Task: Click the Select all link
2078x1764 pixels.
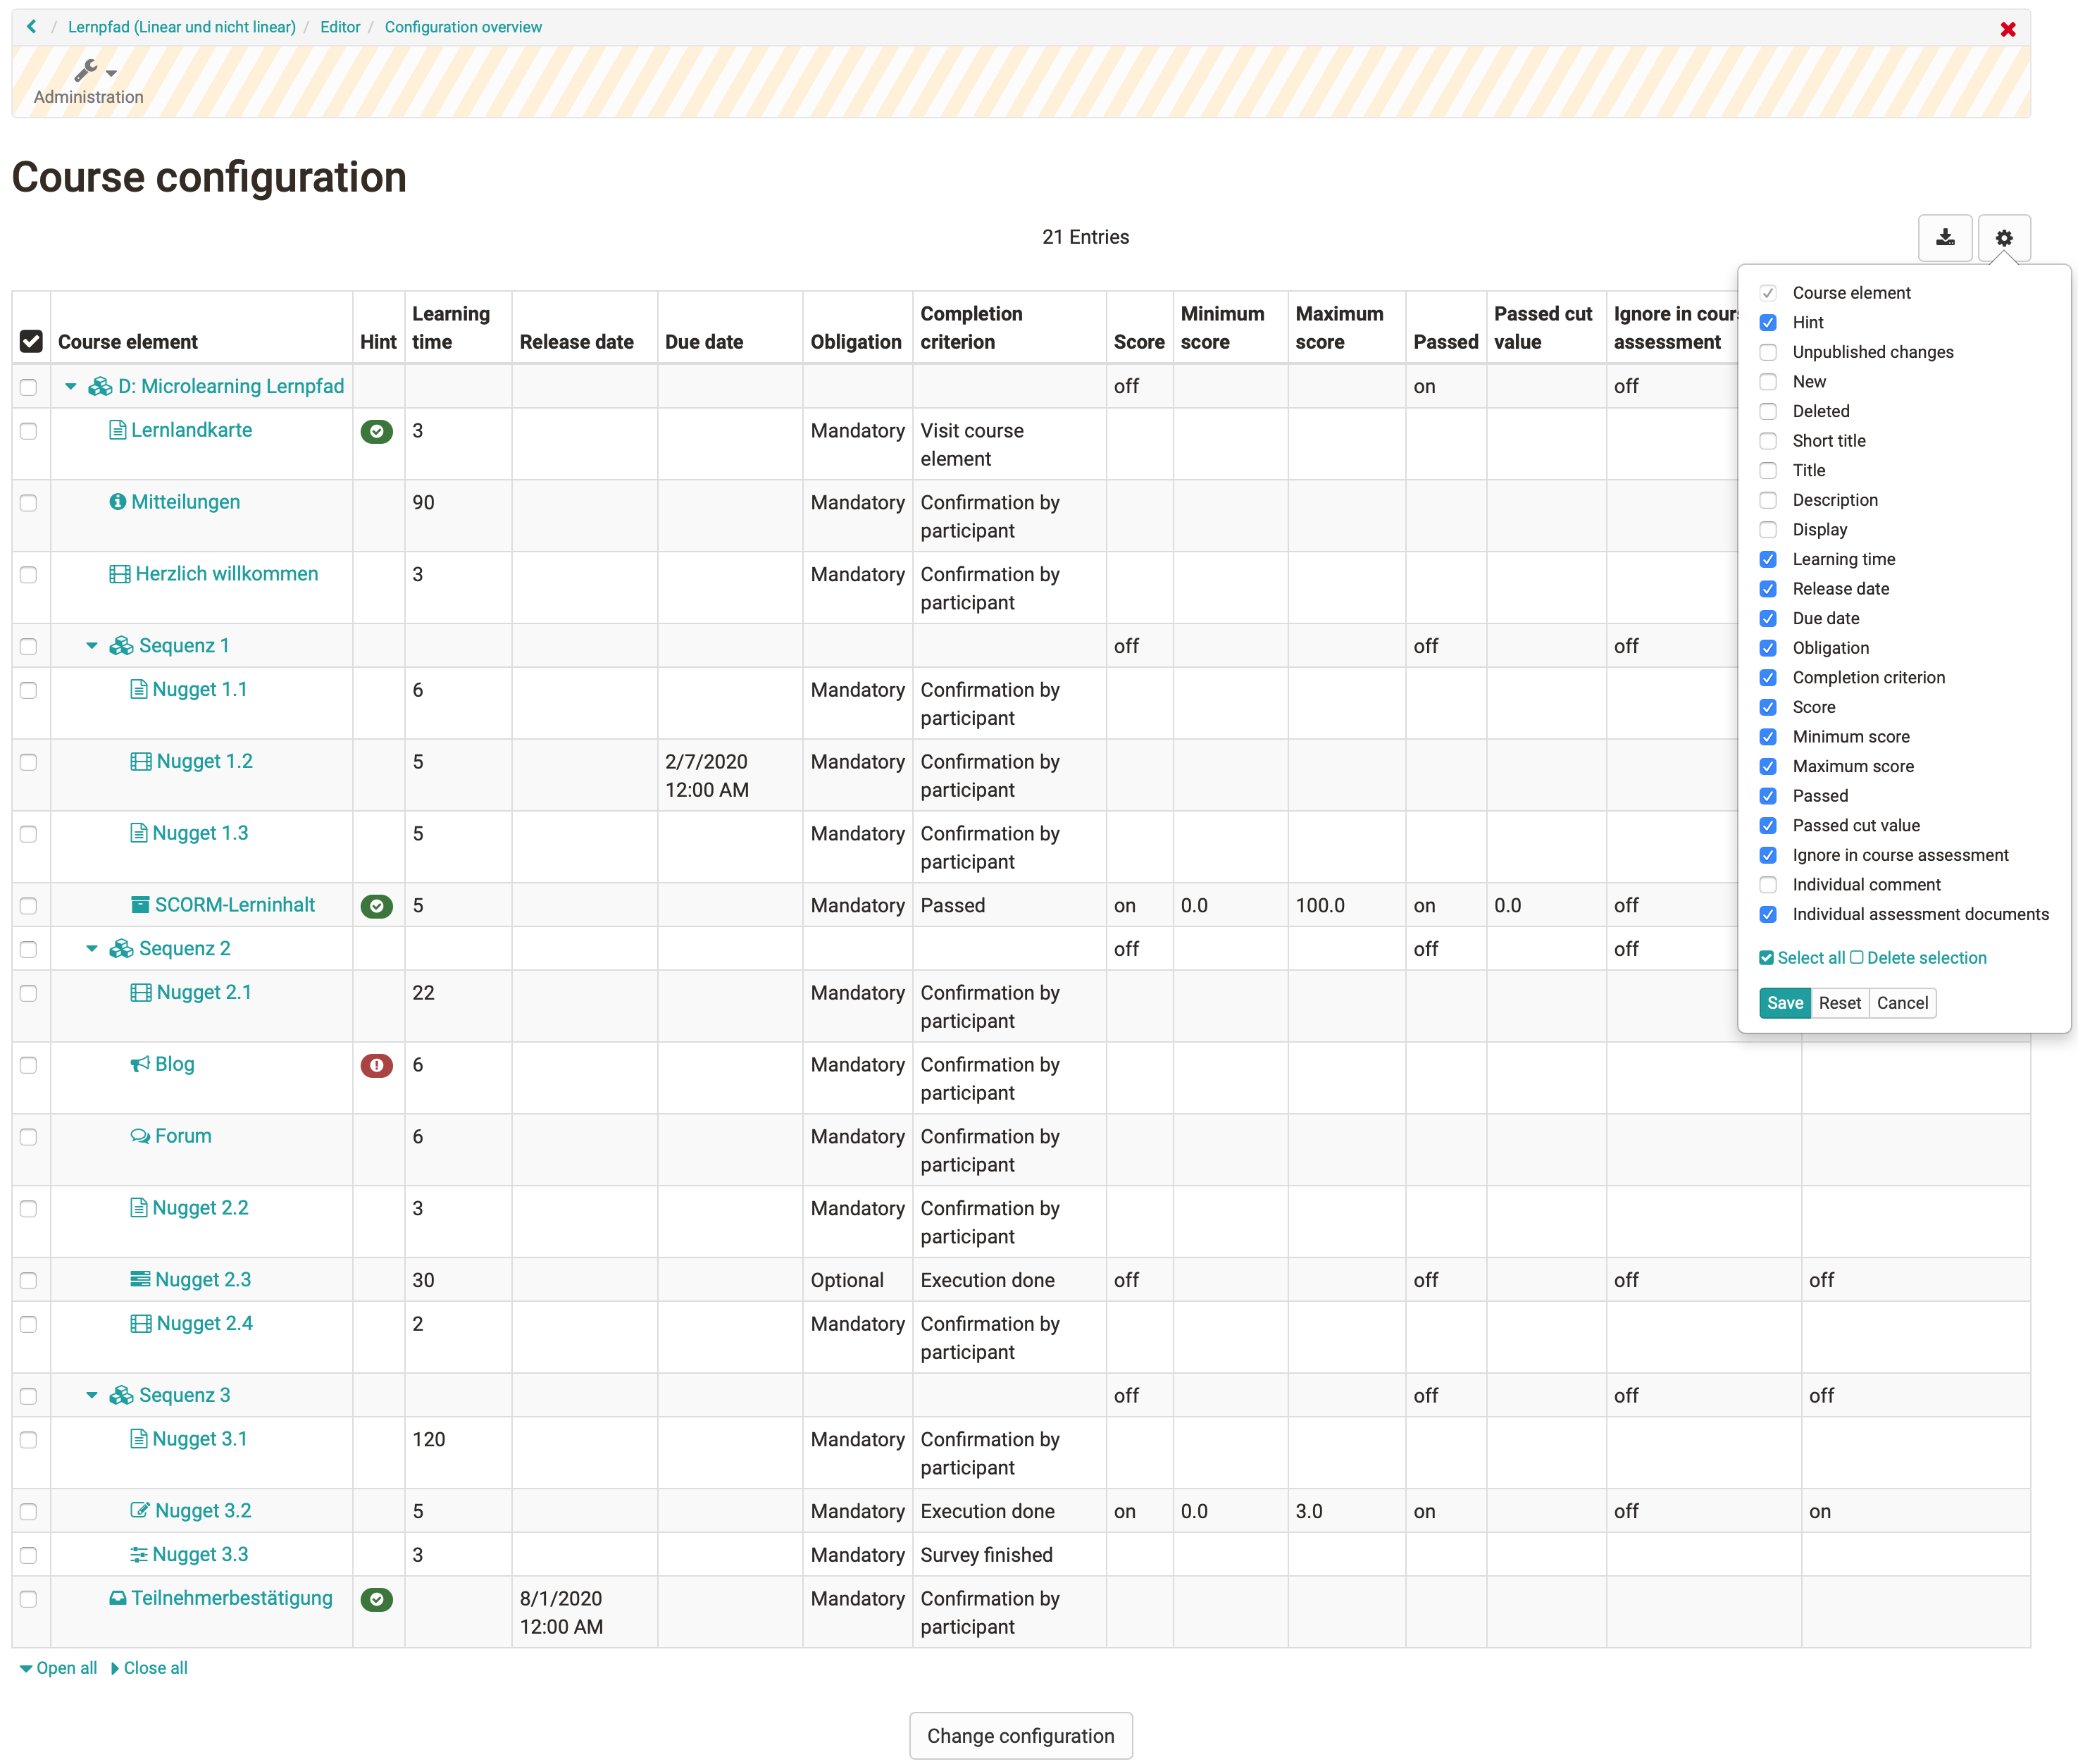Action: click(x=1802, y=958)
